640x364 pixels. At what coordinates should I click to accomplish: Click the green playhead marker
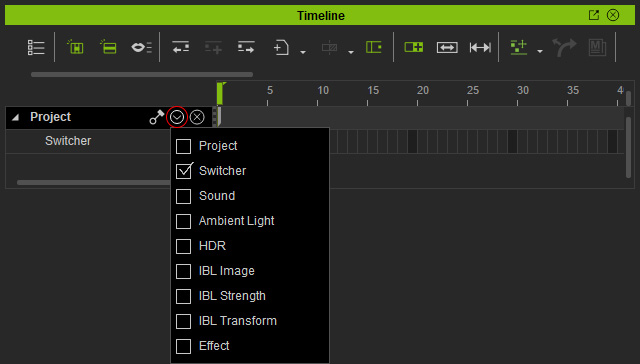(220, 93)
